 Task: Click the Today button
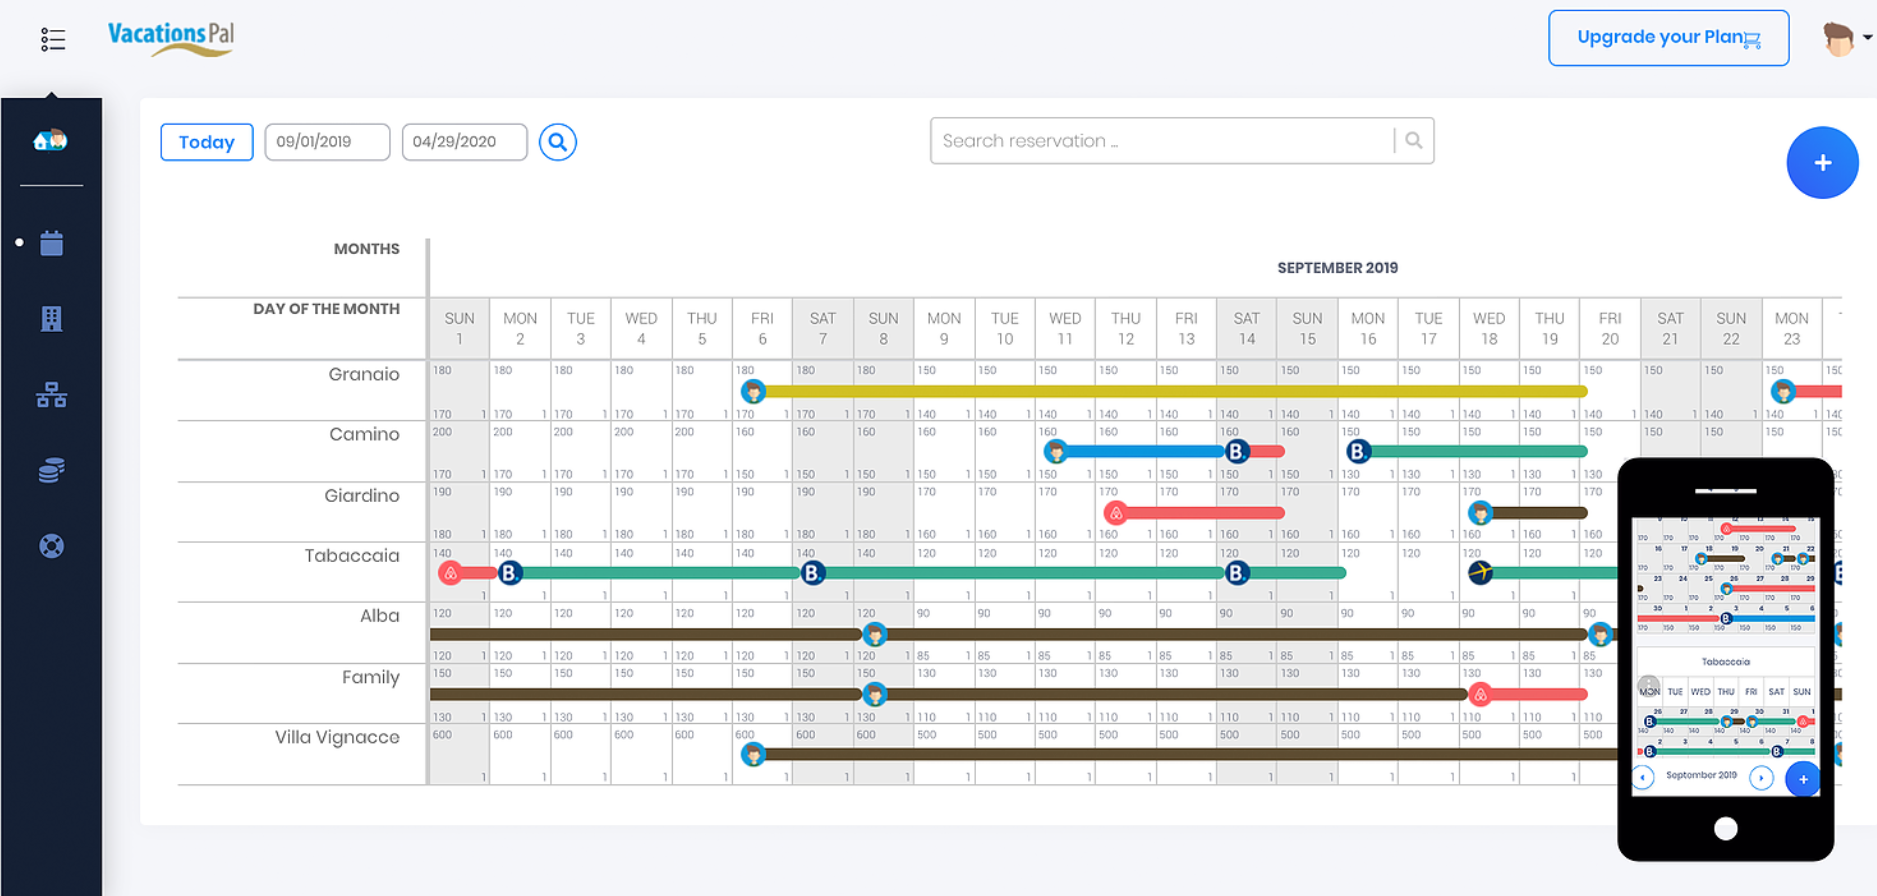pyautogui.click(x=206, y=142)
